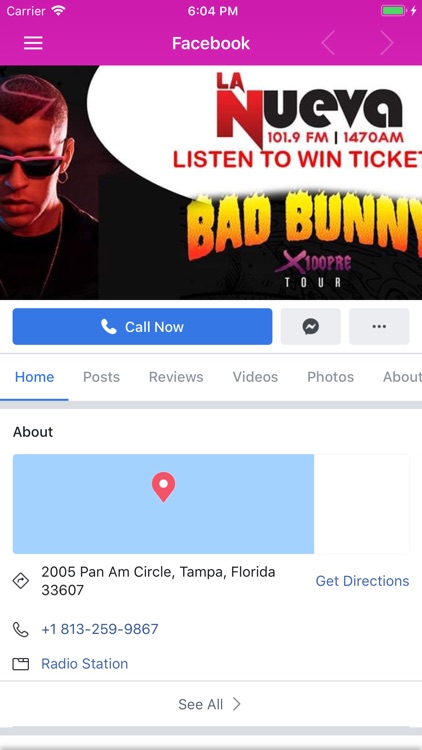Expand See All about details

pos(211,704)
